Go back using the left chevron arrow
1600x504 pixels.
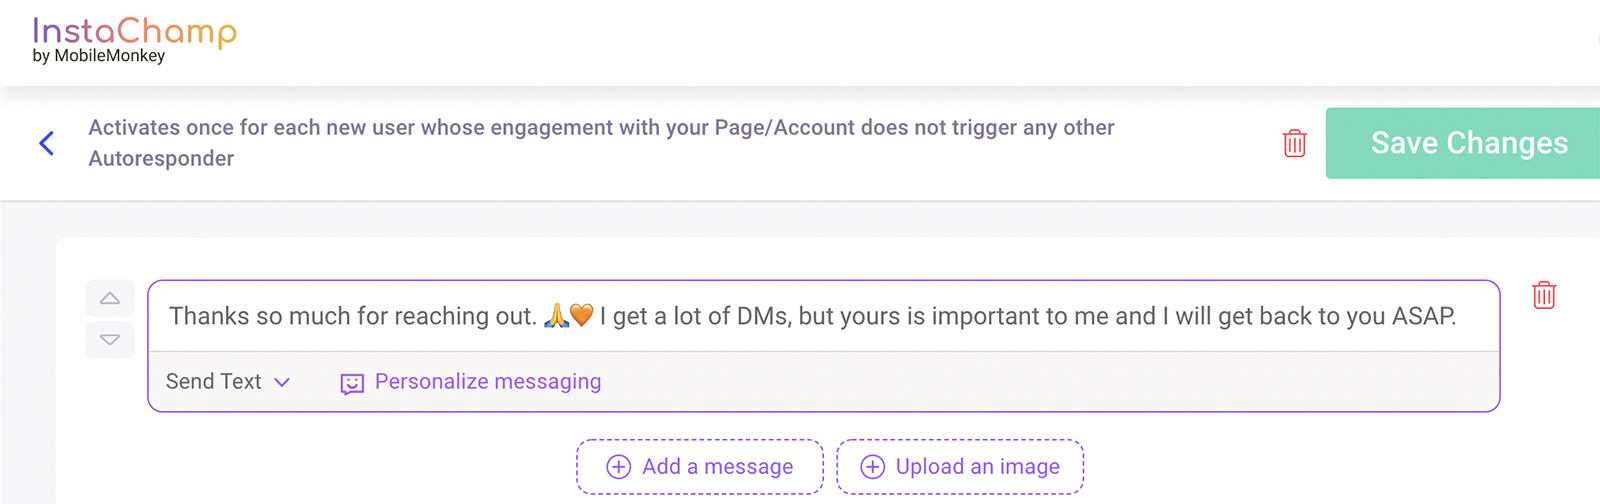tap(46, 143)
